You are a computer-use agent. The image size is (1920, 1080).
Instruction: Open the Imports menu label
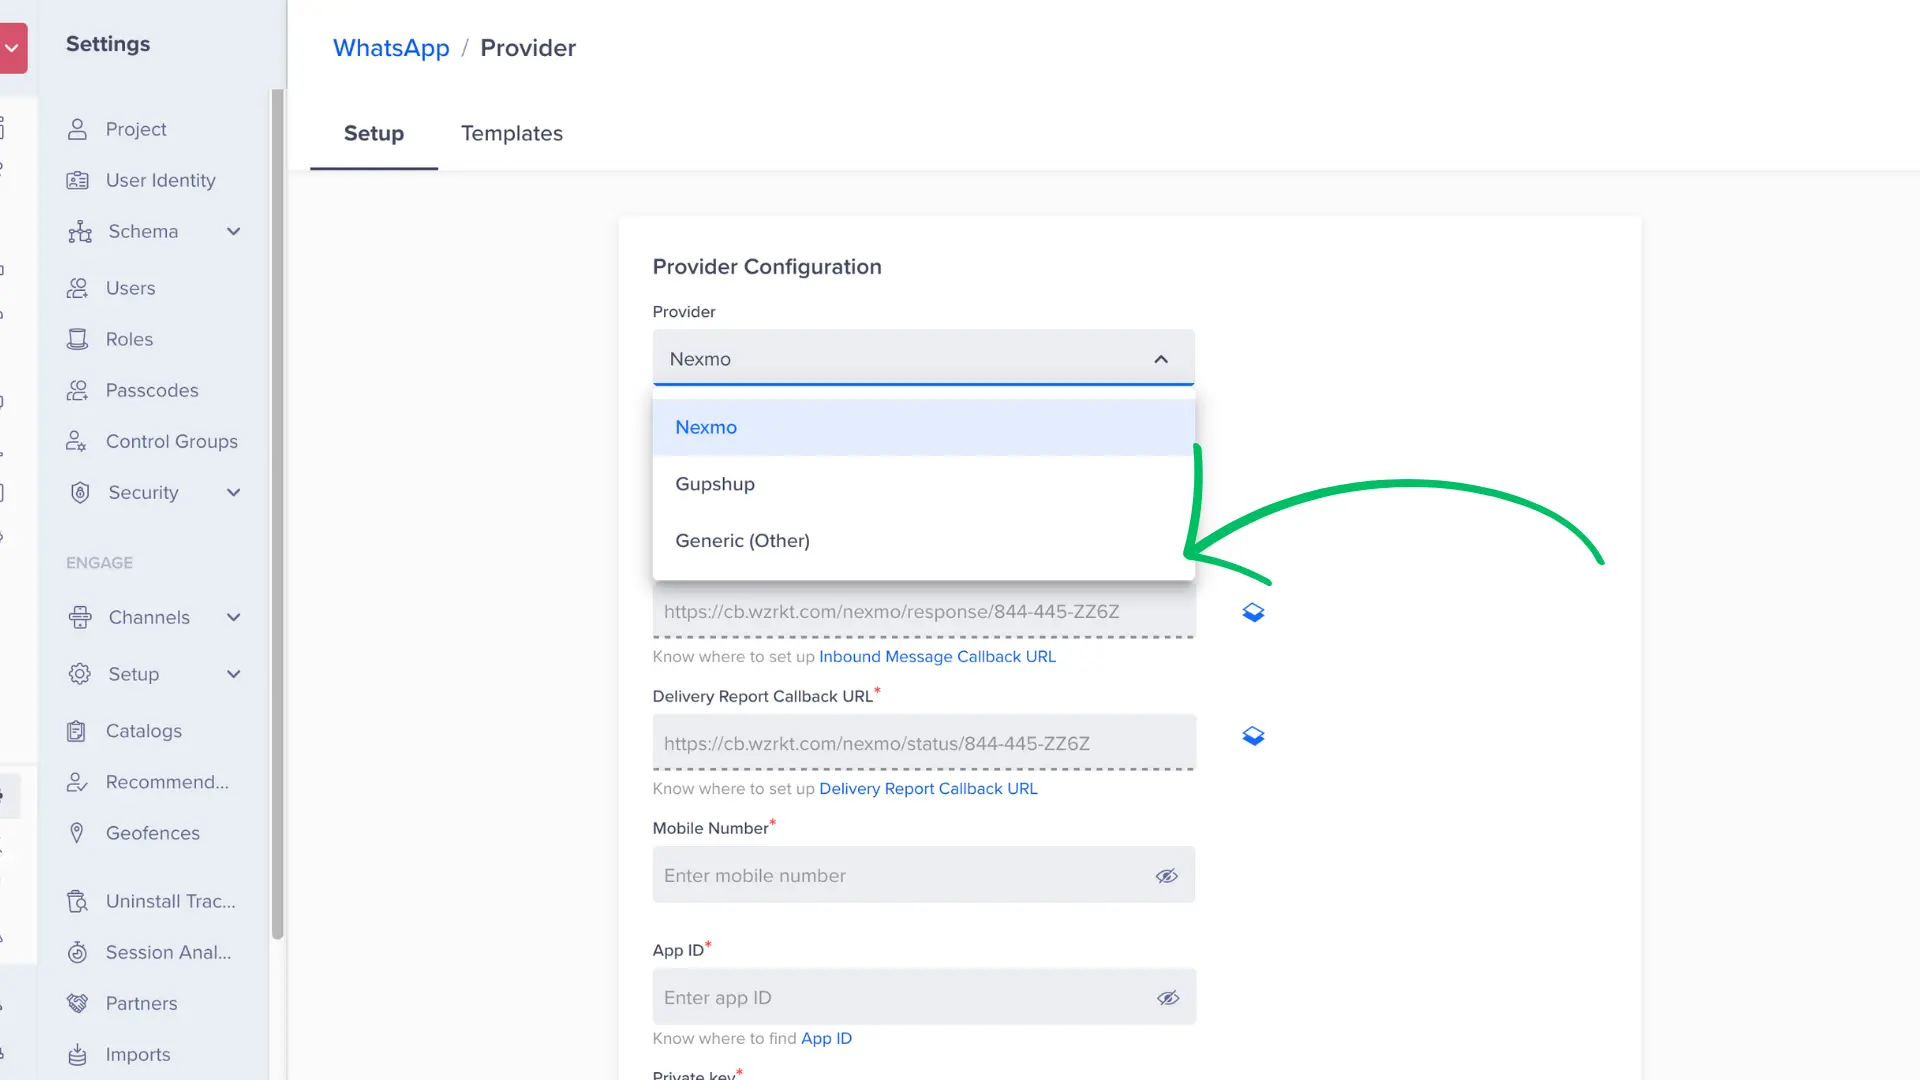[x=138, y=1054]
